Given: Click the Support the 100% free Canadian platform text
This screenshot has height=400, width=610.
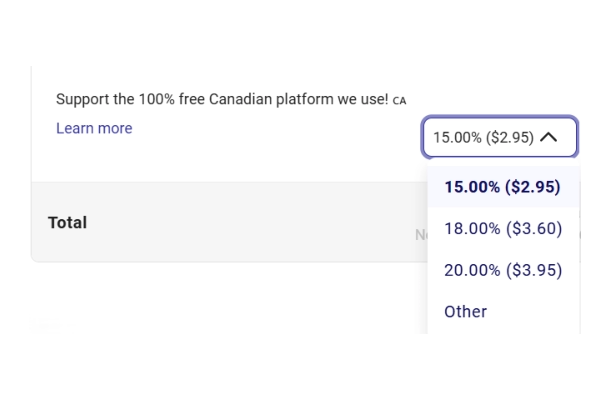Looking at the screenshot, I should coord(221,99).
